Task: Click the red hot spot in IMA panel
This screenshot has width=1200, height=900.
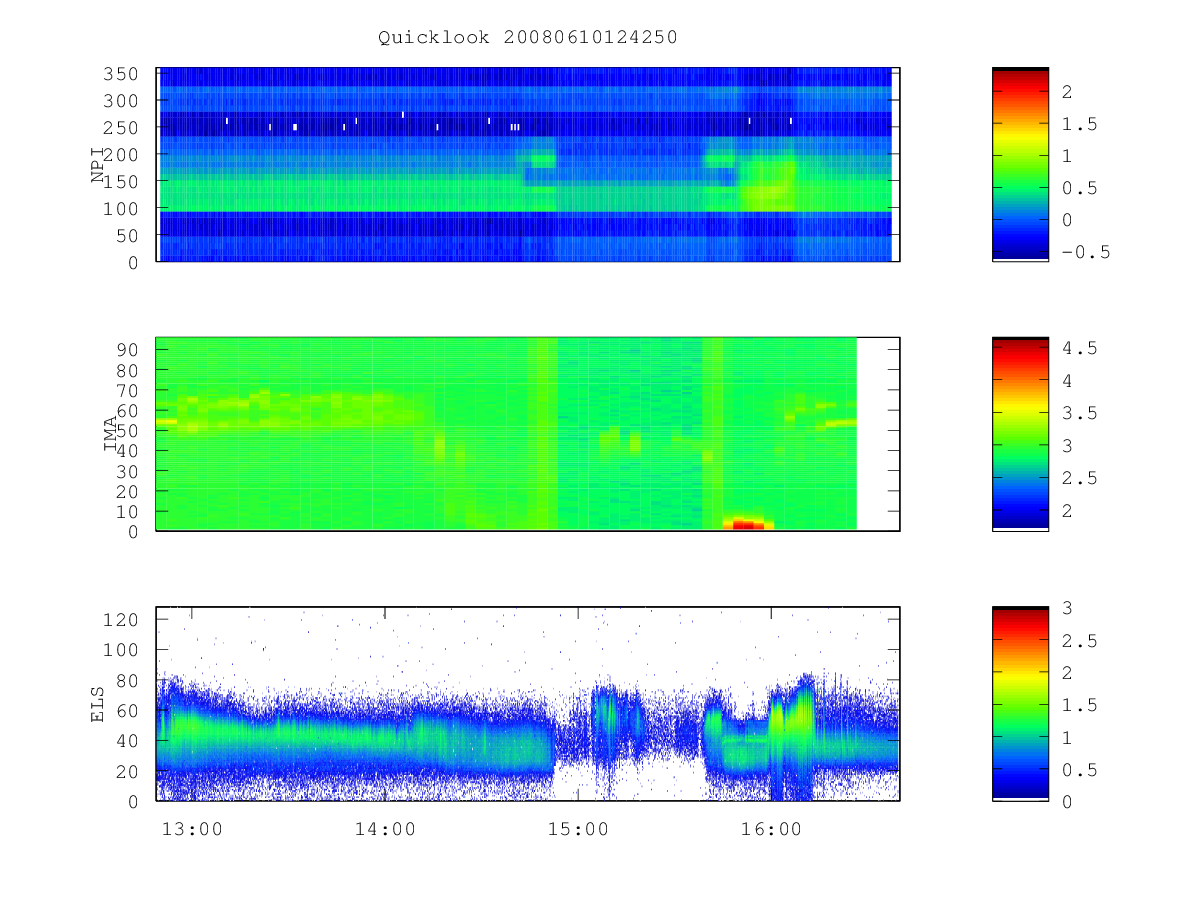Action: point(747,524)
